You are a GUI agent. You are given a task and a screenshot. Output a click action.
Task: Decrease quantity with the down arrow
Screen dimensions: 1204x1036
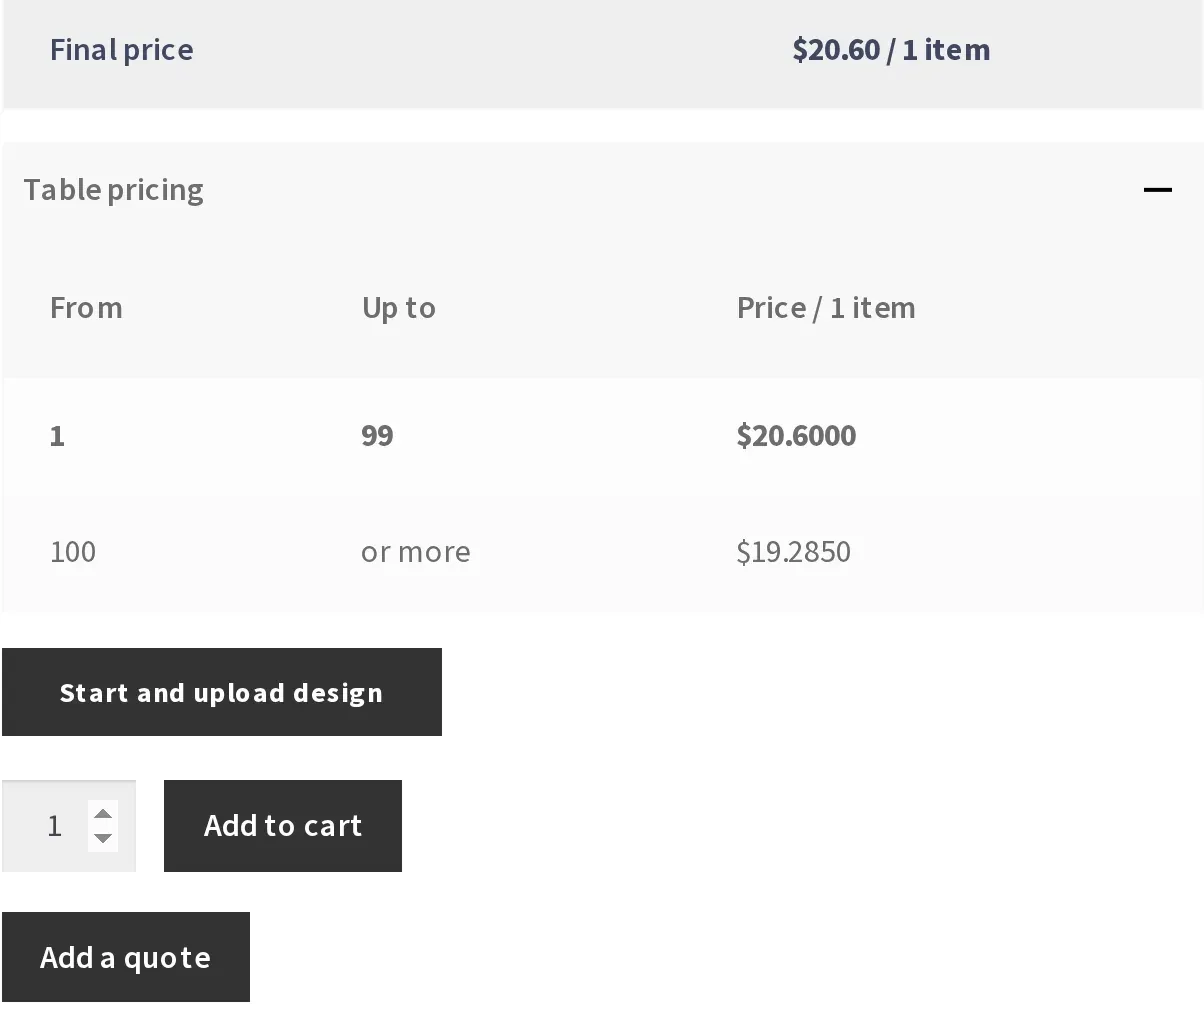[x=103, y=838]
